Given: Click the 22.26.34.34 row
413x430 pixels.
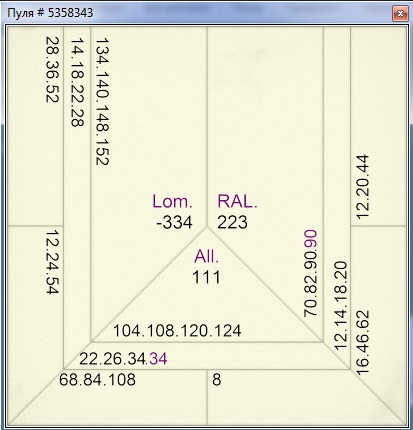Looking at the screenshot, I should (123, 359).
